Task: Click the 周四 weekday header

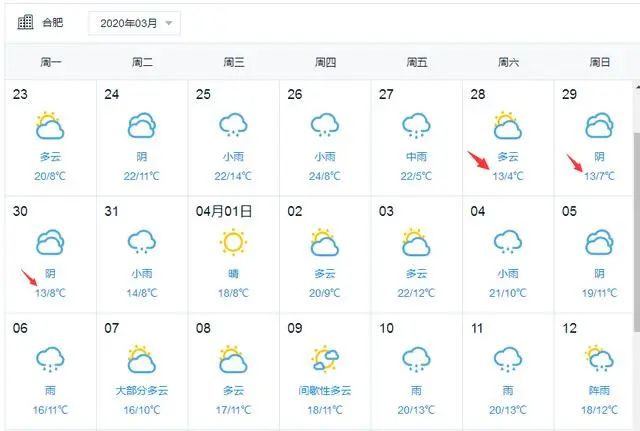Action: (x=325, y=62)
